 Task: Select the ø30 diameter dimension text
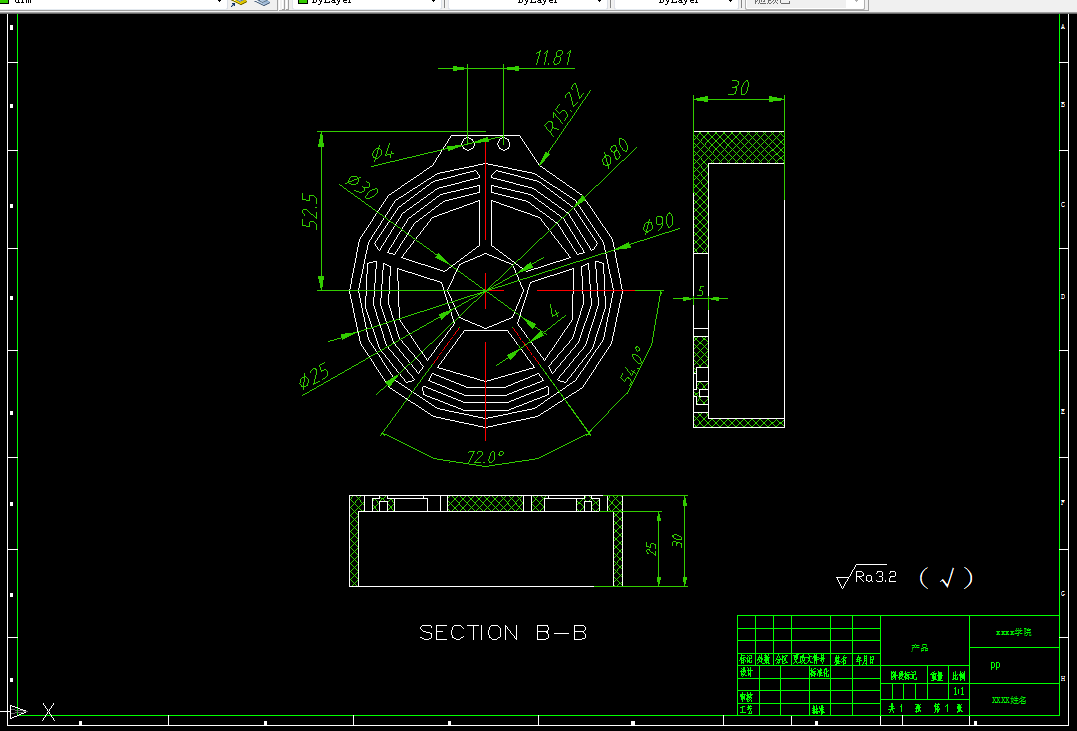(x=362, y=186)
